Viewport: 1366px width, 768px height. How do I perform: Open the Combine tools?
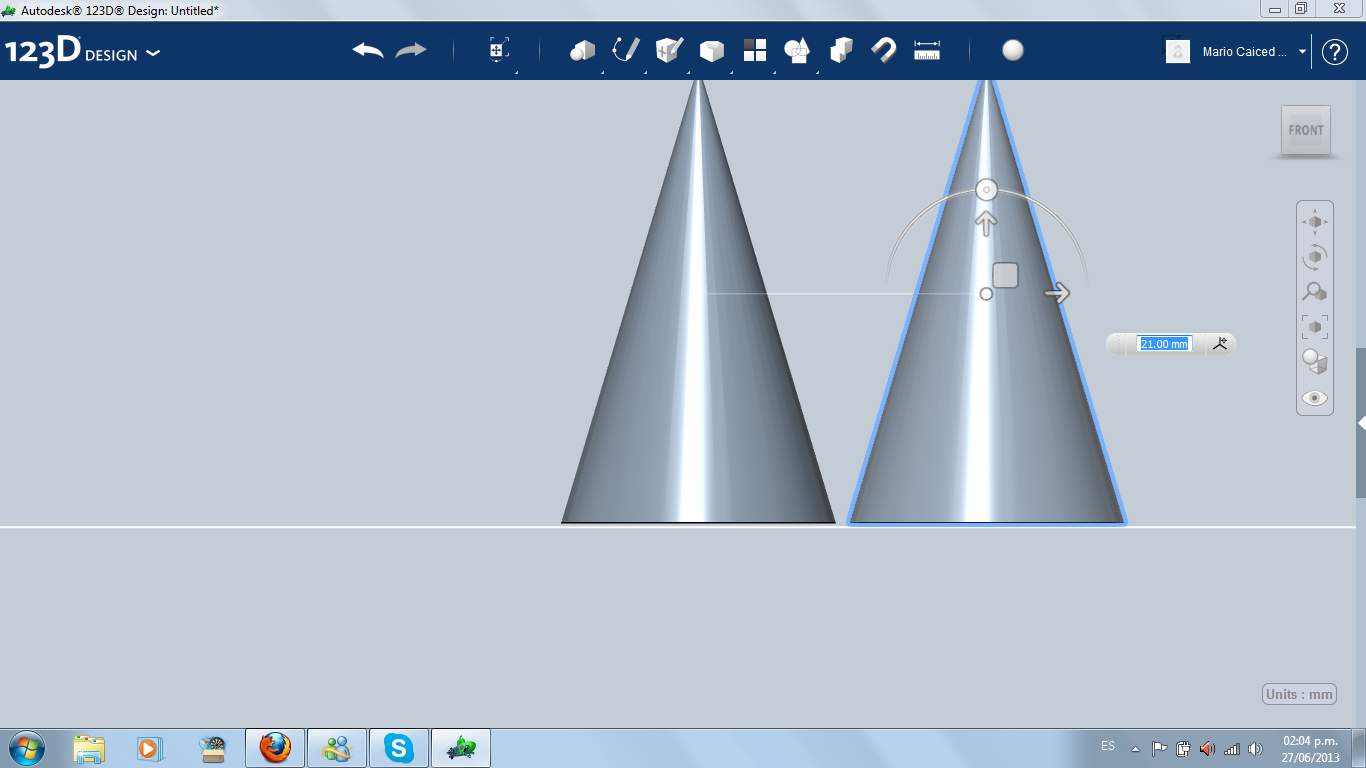pyautogui.click(x=841, y=50)
